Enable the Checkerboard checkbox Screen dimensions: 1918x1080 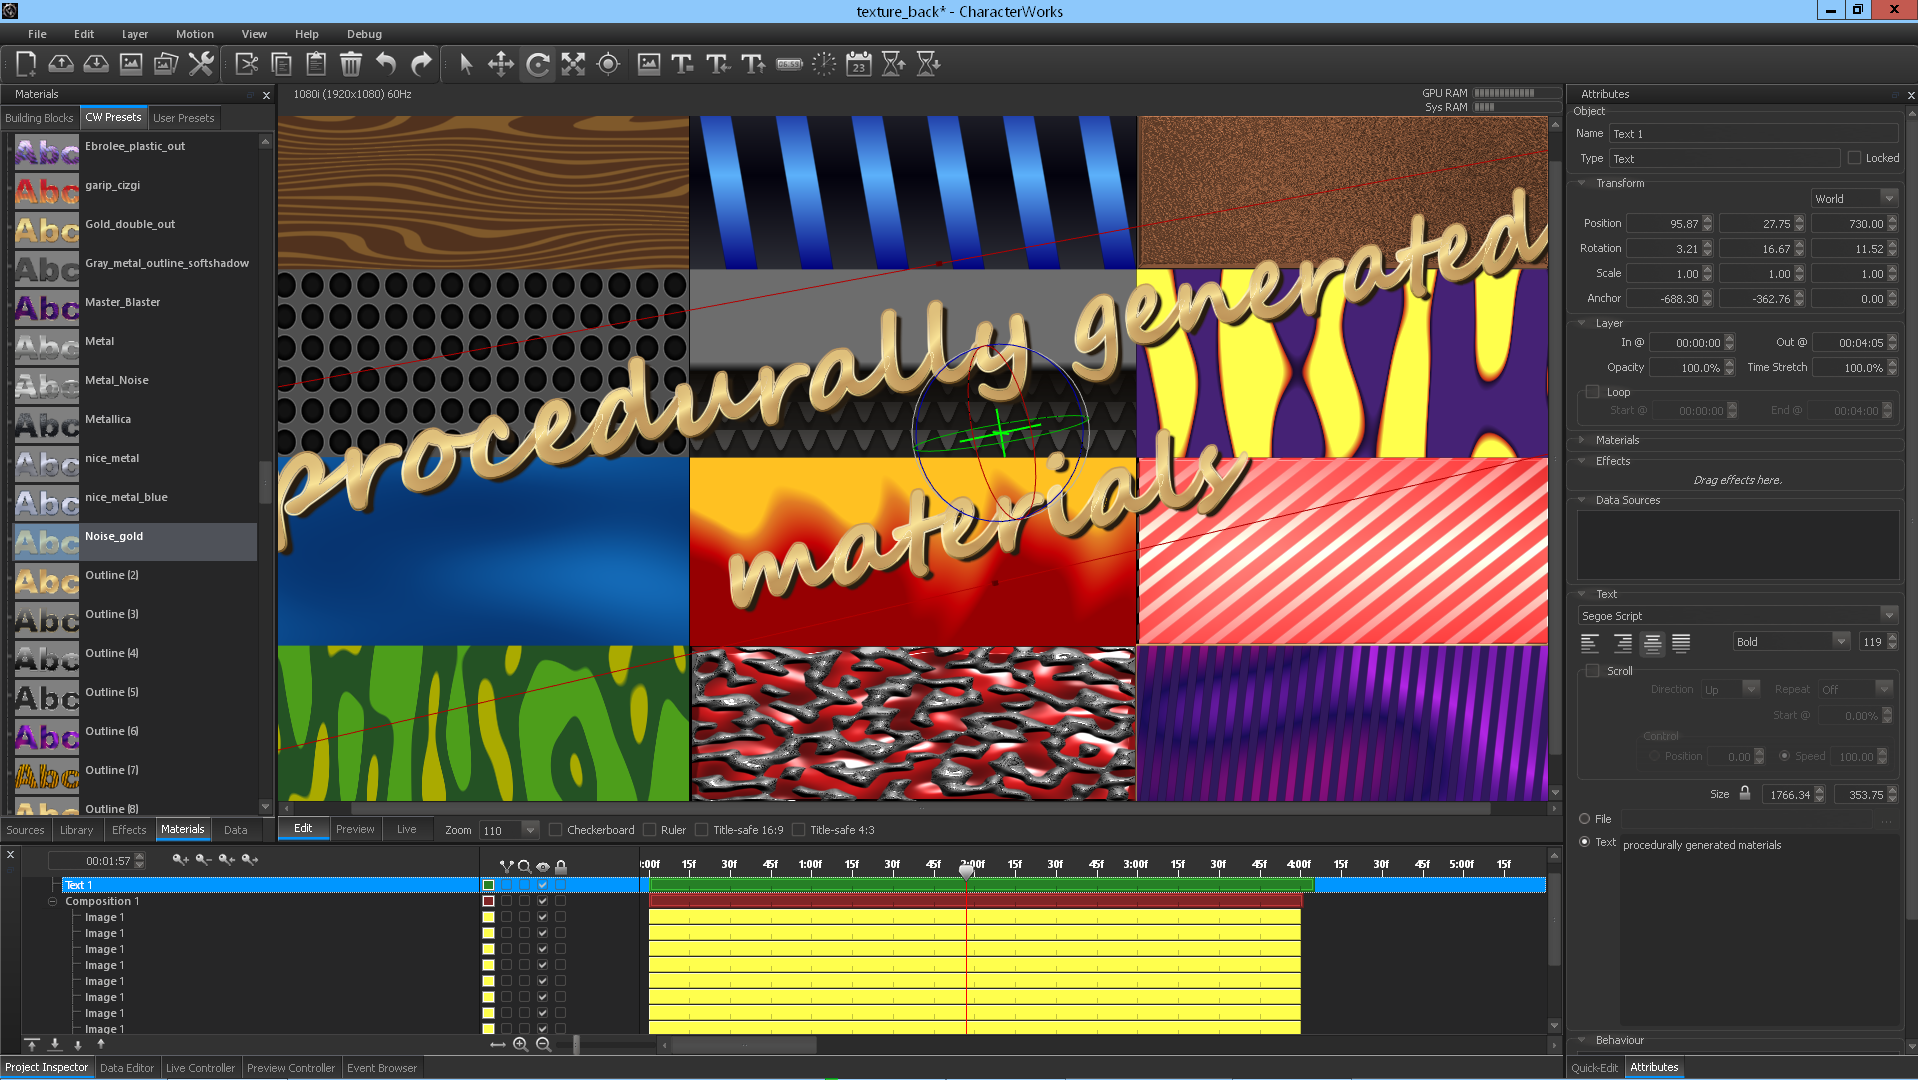[556, 830]
